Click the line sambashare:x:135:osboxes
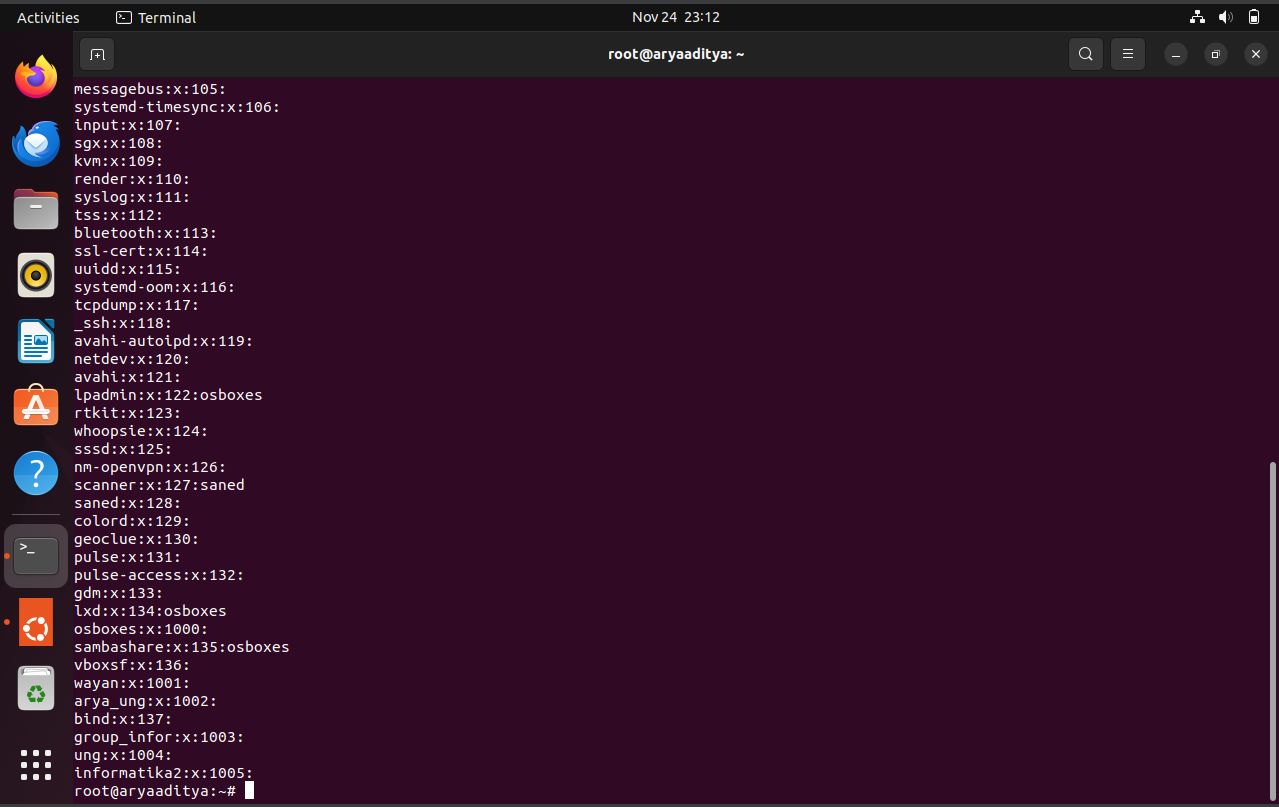The image size is (1279, 807). click(x=182, y=647)
